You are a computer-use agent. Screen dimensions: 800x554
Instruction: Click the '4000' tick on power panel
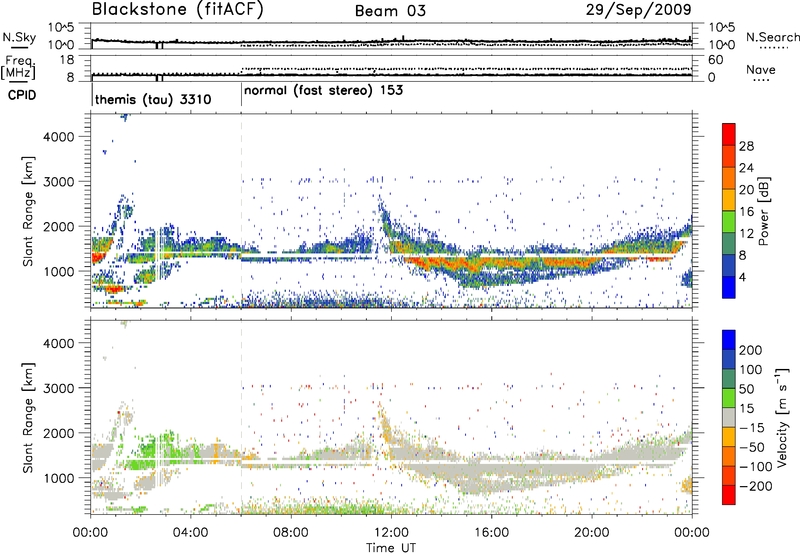pos(59,137)
